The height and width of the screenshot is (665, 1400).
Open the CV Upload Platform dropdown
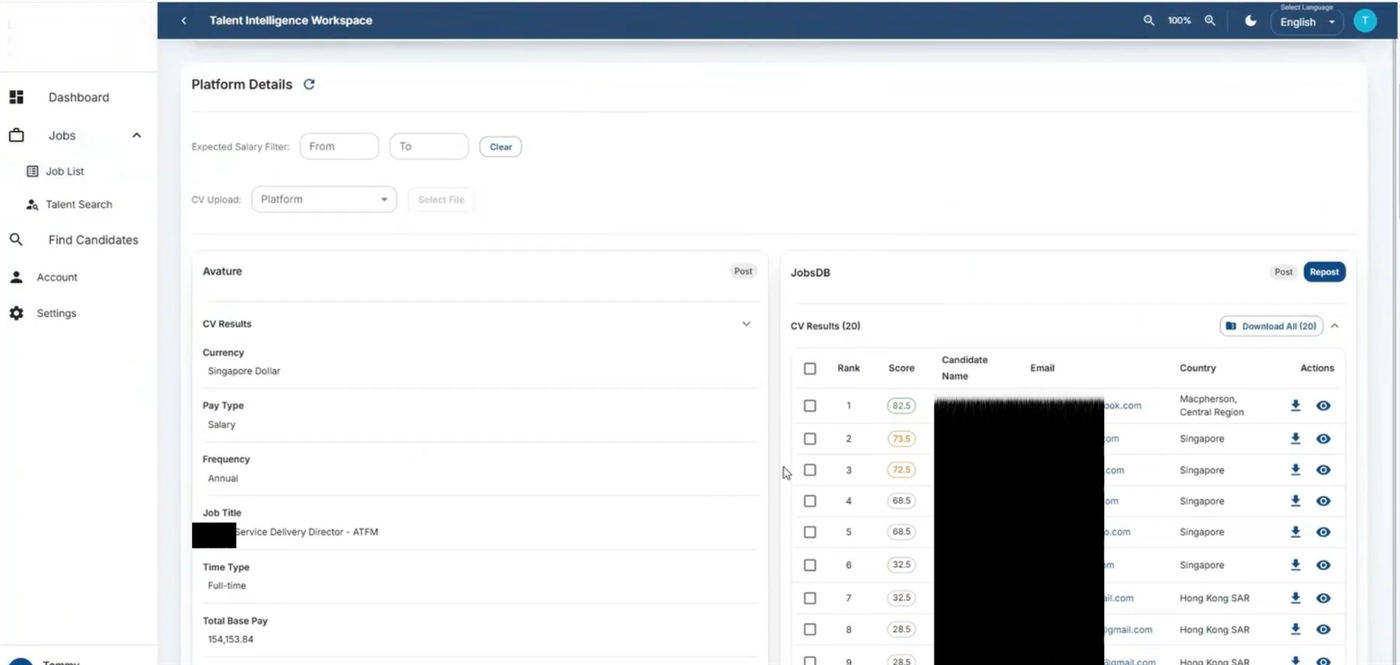(324, 199)
